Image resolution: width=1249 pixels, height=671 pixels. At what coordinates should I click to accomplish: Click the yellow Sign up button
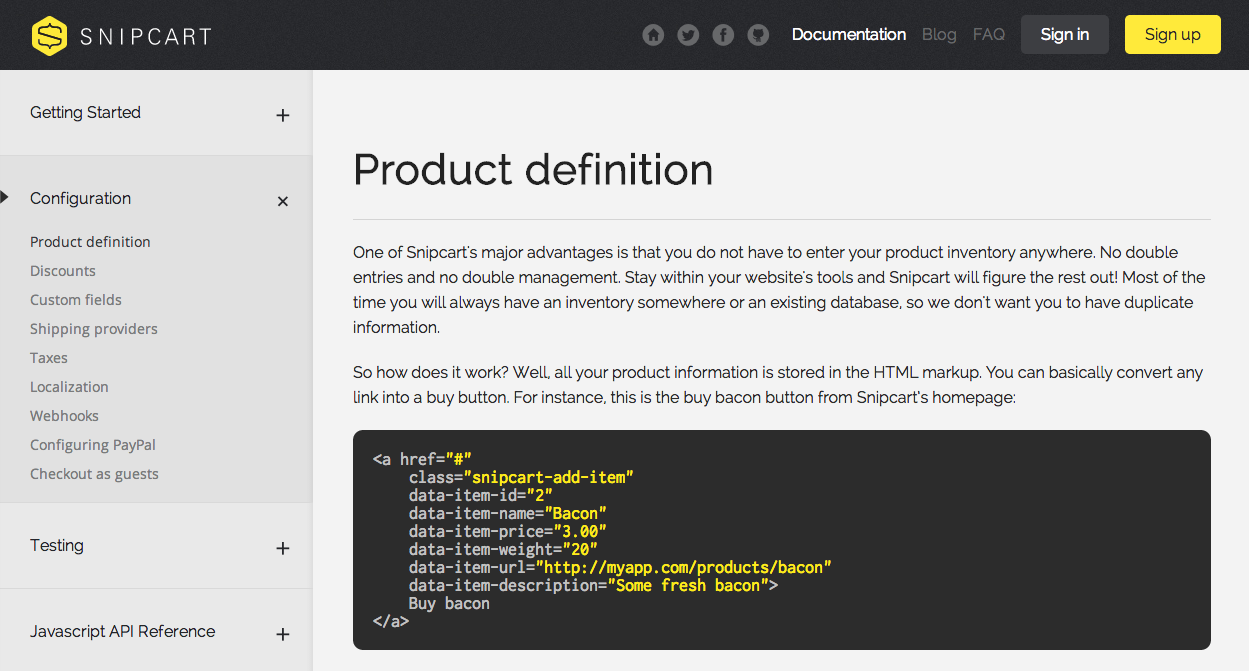coord(1173,34)
